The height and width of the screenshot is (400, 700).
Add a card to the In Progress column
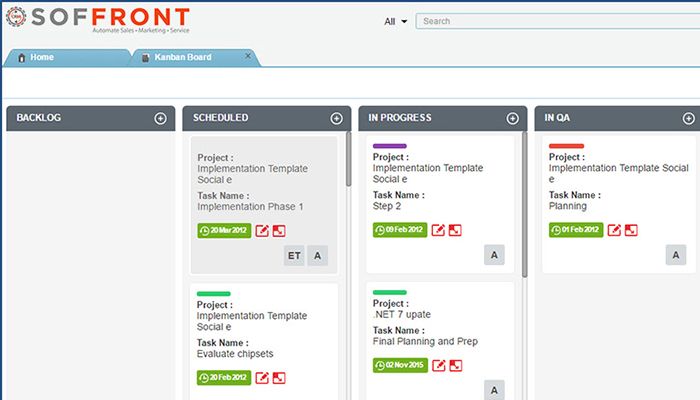pyautogui.click(x=512, y=118)
